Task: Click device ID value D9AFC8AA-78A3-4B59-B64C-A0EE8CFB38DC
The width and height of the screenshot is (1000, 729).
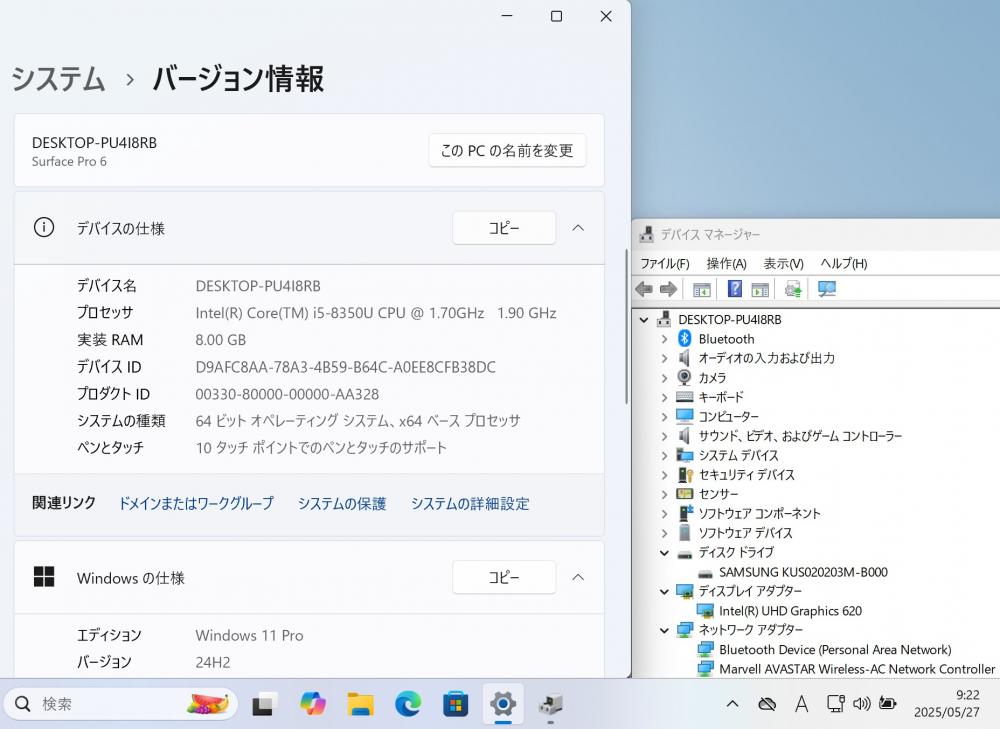Action: click(345, 367)
